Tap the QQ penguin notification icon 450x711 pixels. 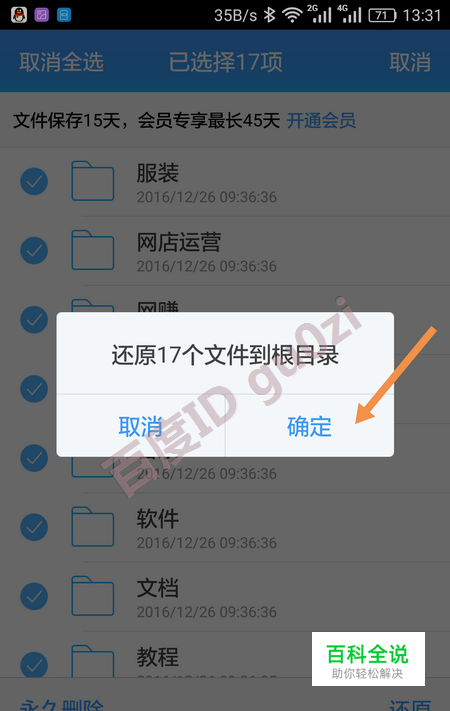pos(19,15)
